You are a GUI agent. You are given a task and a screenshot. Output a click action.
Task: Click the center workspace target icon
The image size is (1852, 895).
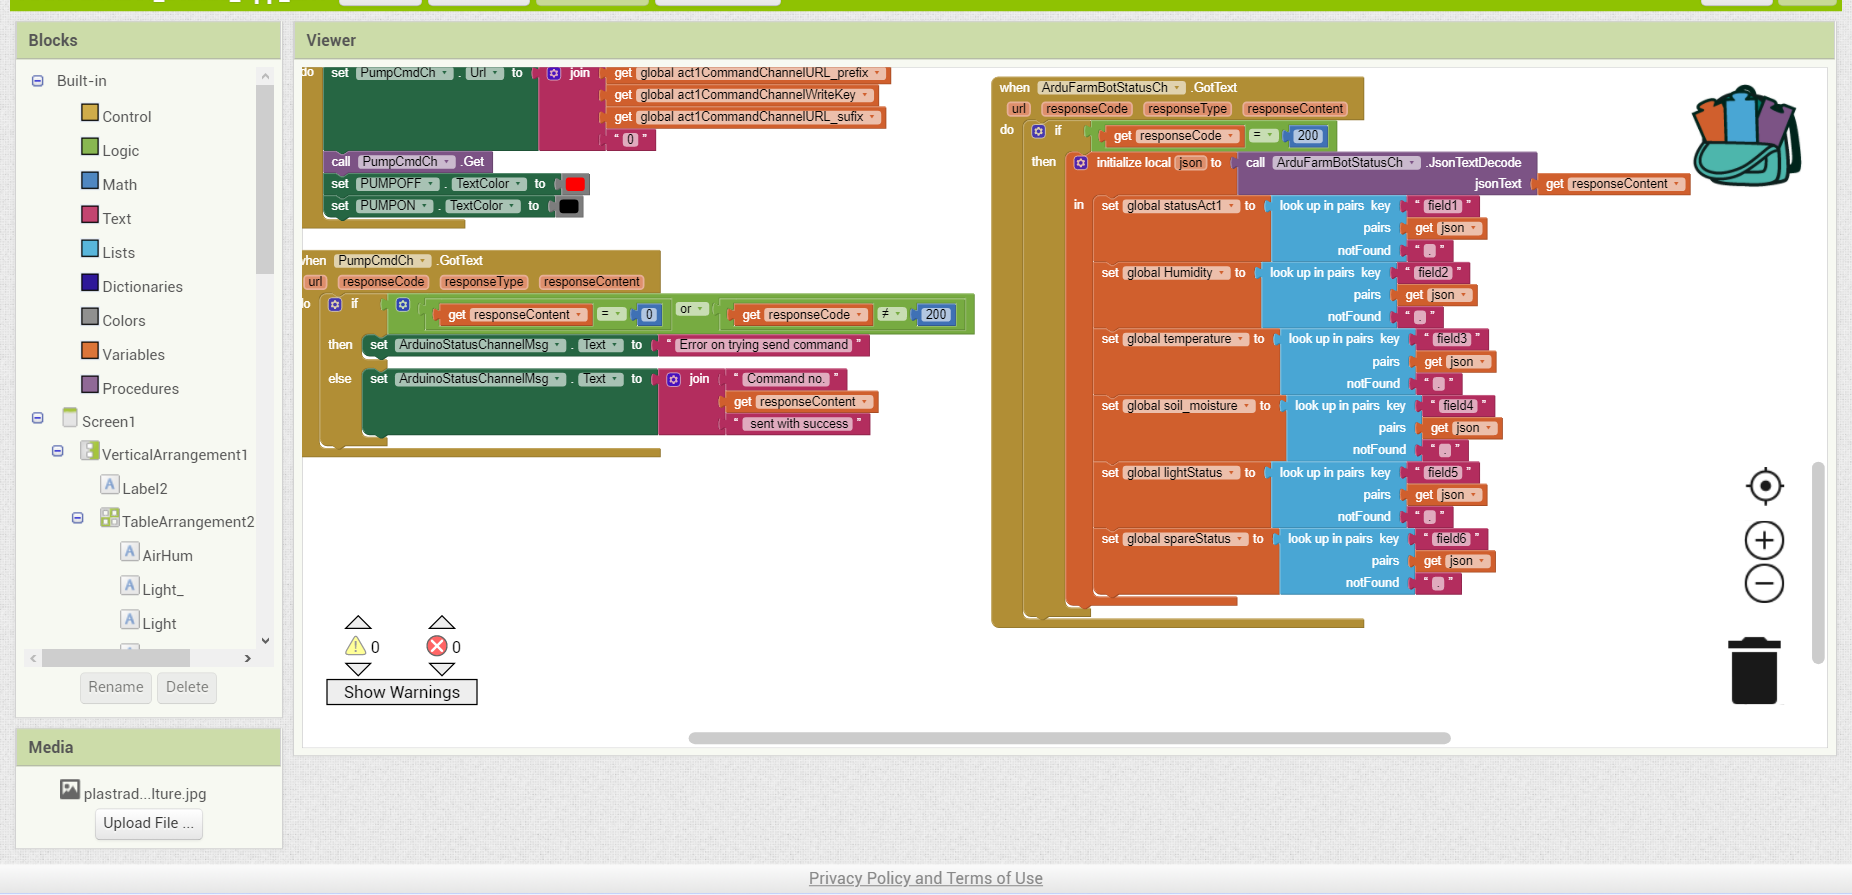coord(1765,486)
